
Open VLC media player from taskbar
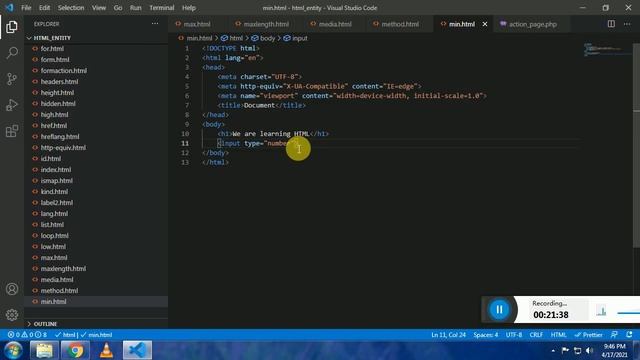click(106, 350)
